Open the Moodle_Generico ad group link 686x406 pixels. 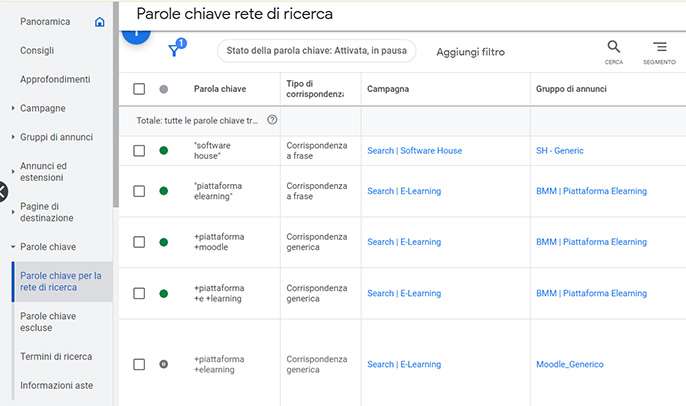pyautogui.click(x=569, y=364)
